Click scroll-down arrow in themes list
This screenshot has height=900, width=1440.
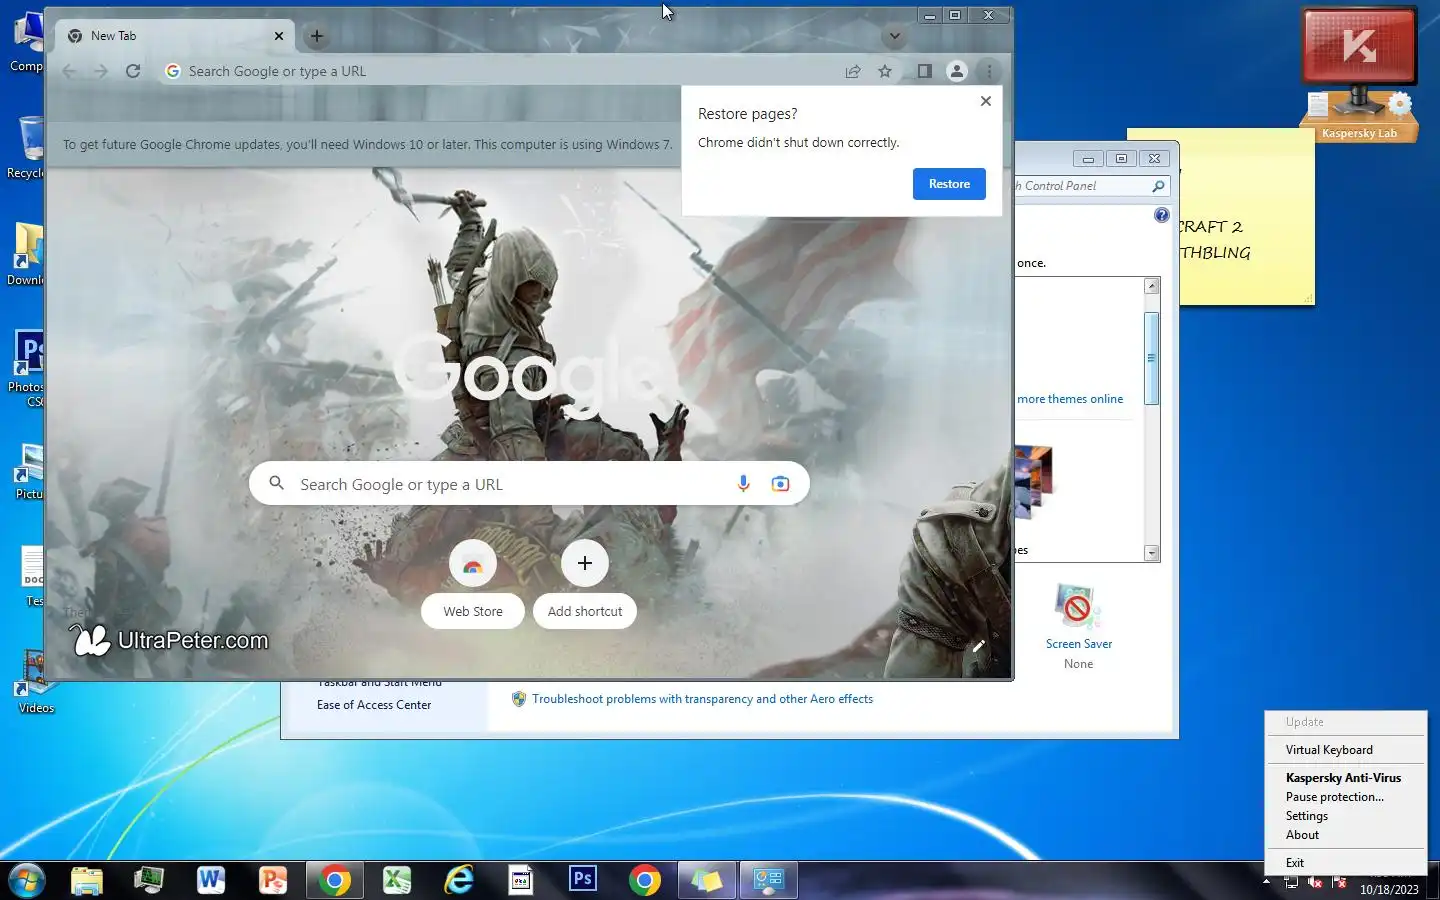tap(1152, 553)
